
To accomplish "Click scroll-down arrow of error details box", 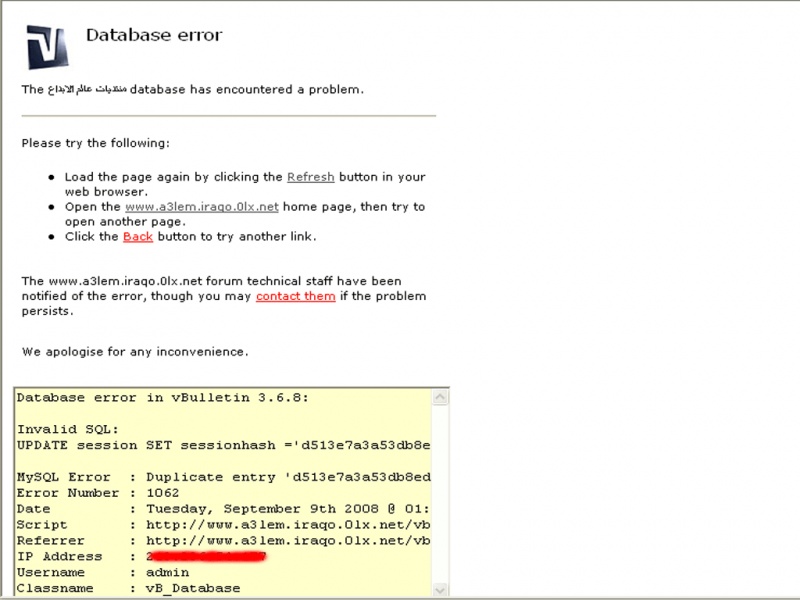I will [441, 592].
